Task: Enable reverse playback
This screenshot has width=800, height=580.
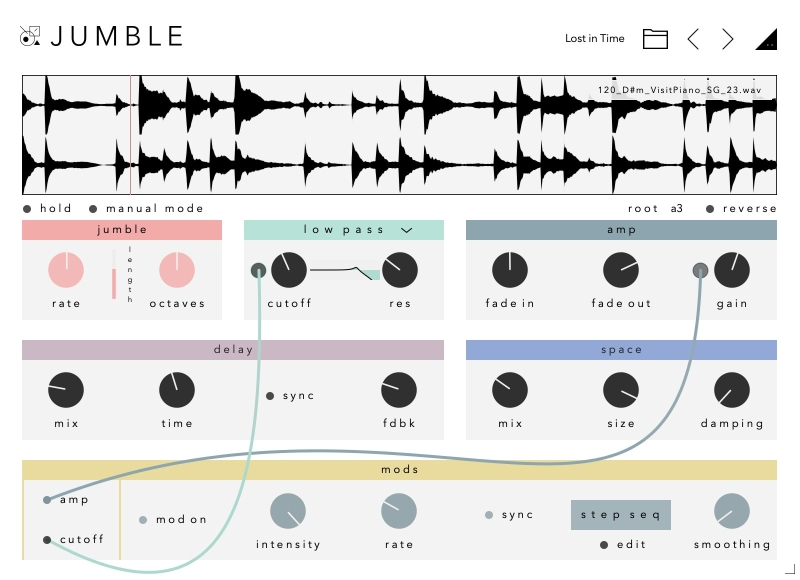Action: click(x=712, y=208)
